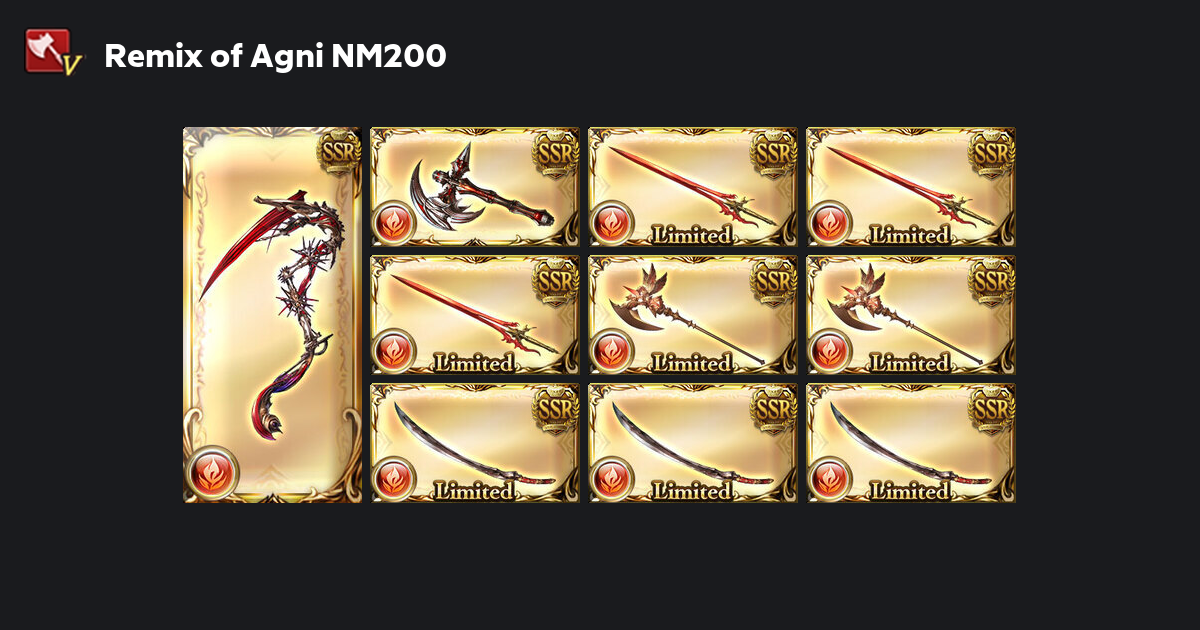The image size is (1200, 630).
Task: Select the red scythe main weapon card
Action: pos(272,314)
